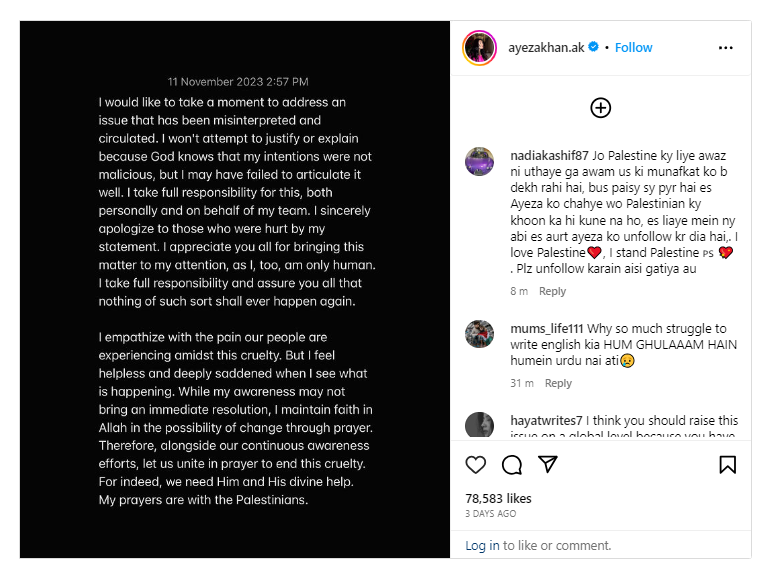
Task: View the 78,583 likes list
Action: point(498,499)
